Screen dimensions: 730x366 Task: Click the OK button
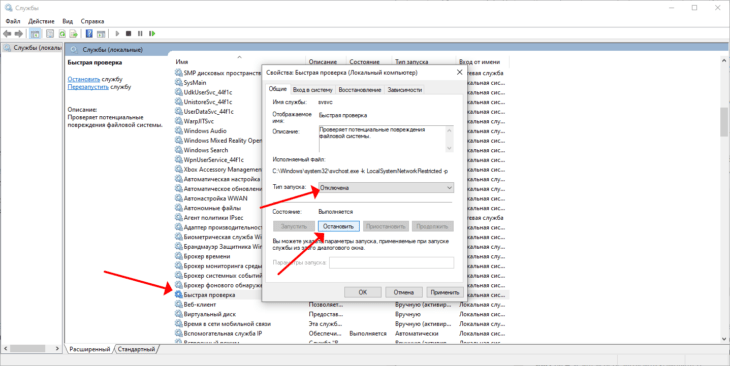click(x=363, y=292)
